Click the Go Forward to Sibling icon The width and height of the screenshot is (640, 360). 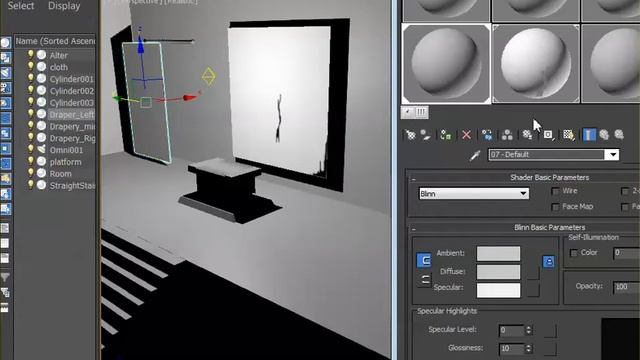tap(620, 135)
